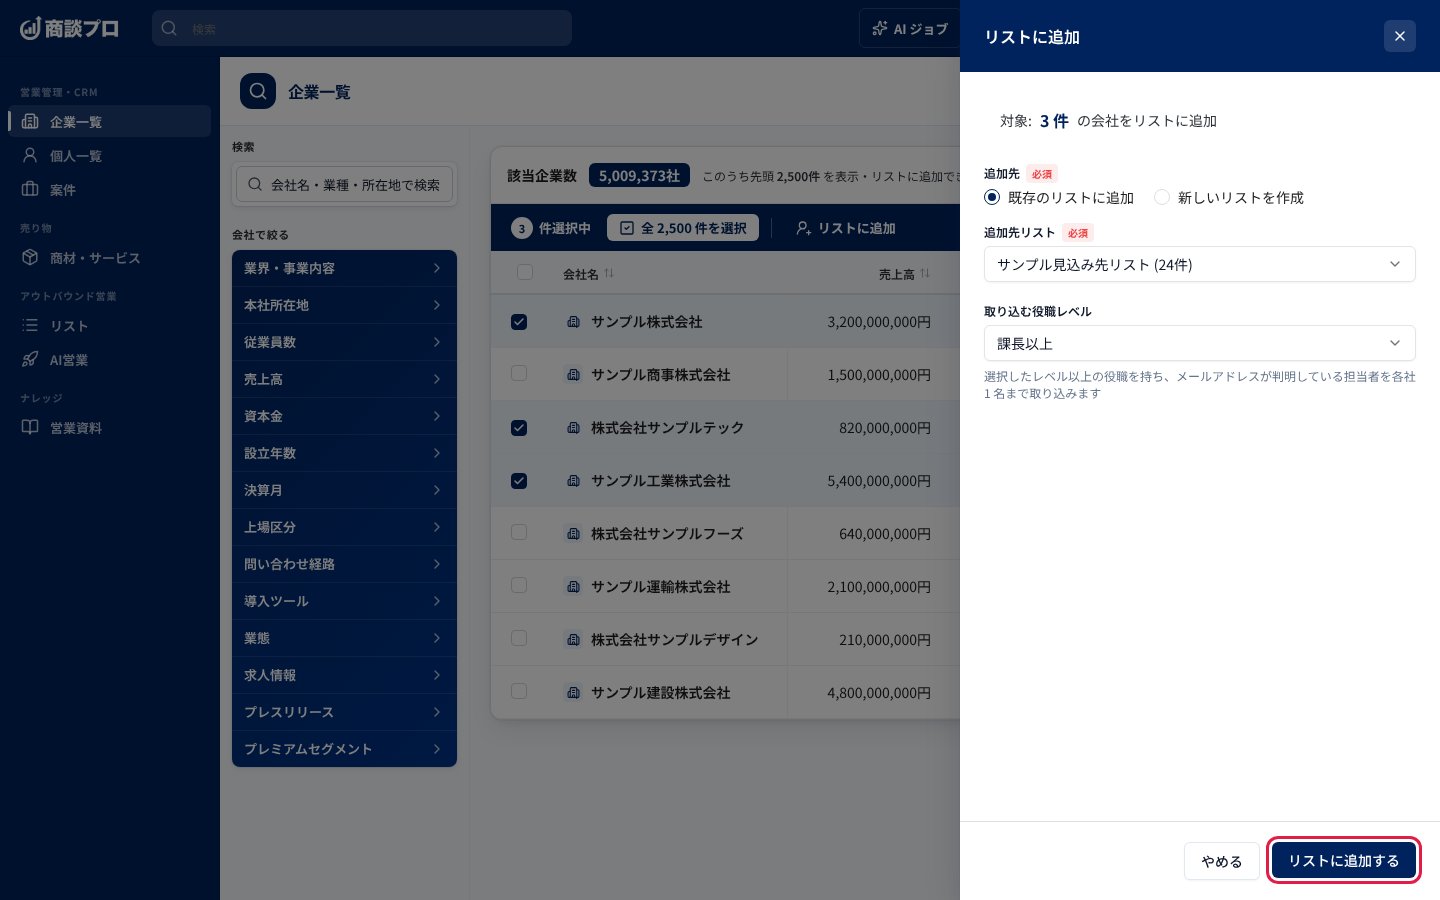Expand the 従業員数 filter

tap(344, 342)
